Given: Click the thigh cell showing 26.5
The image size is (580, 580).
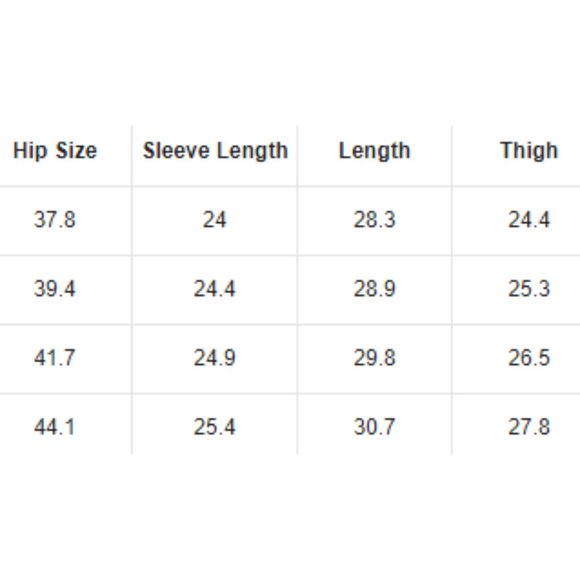Looking at the screenshot, I should pyautogui.click(x=529, y=358).
